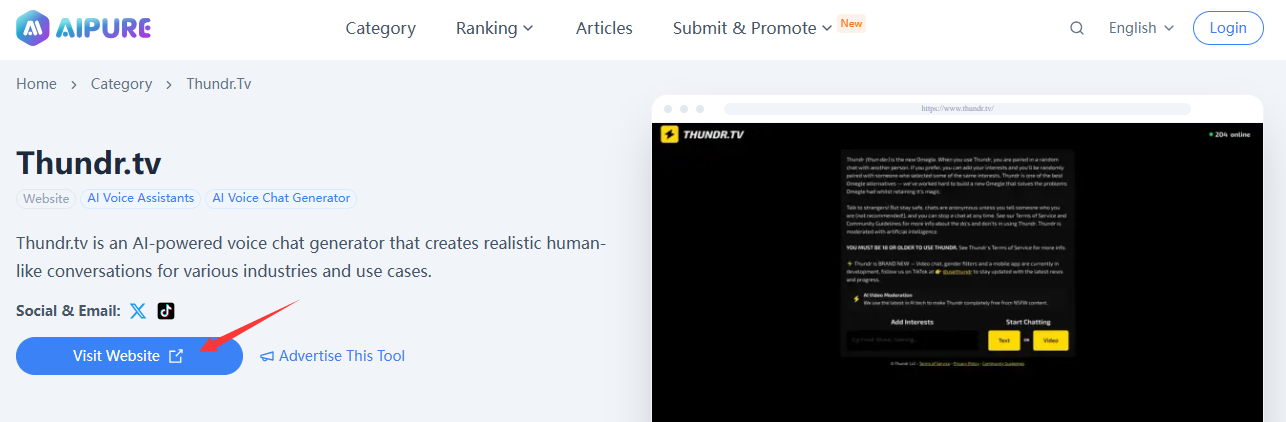Open the TikTok social link
The image size is (1286, 422).
[166, 311]
